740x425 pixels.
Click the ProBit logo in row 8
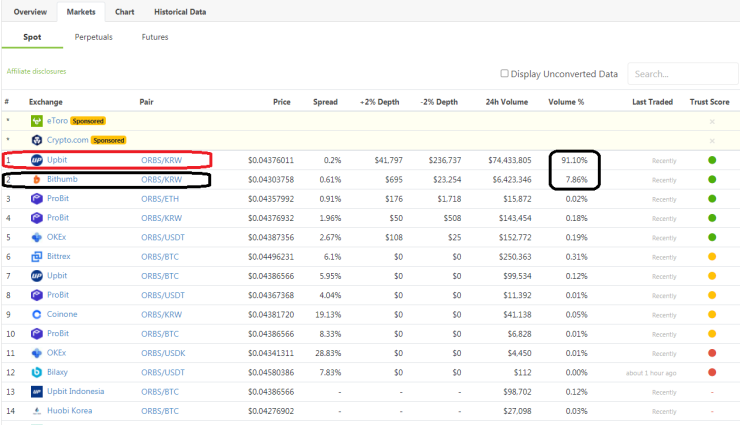[x=36, y=295]
